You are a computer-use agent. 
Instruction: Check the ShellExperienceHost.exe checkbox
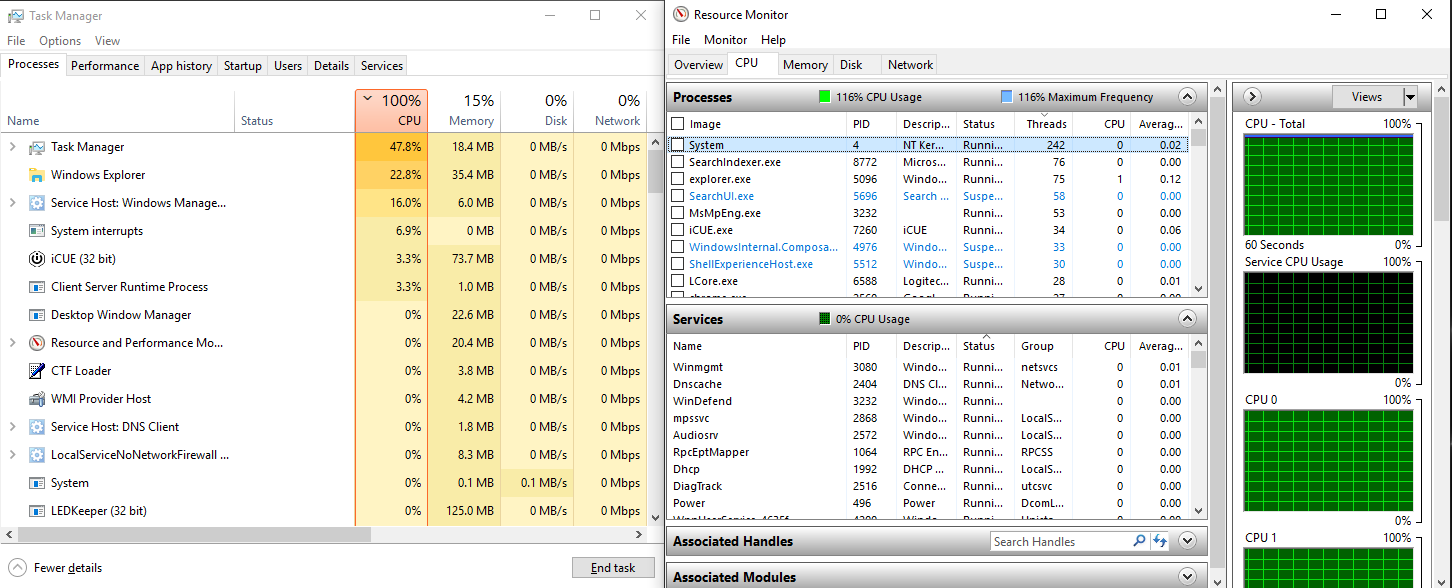click(x=678, y=264)
